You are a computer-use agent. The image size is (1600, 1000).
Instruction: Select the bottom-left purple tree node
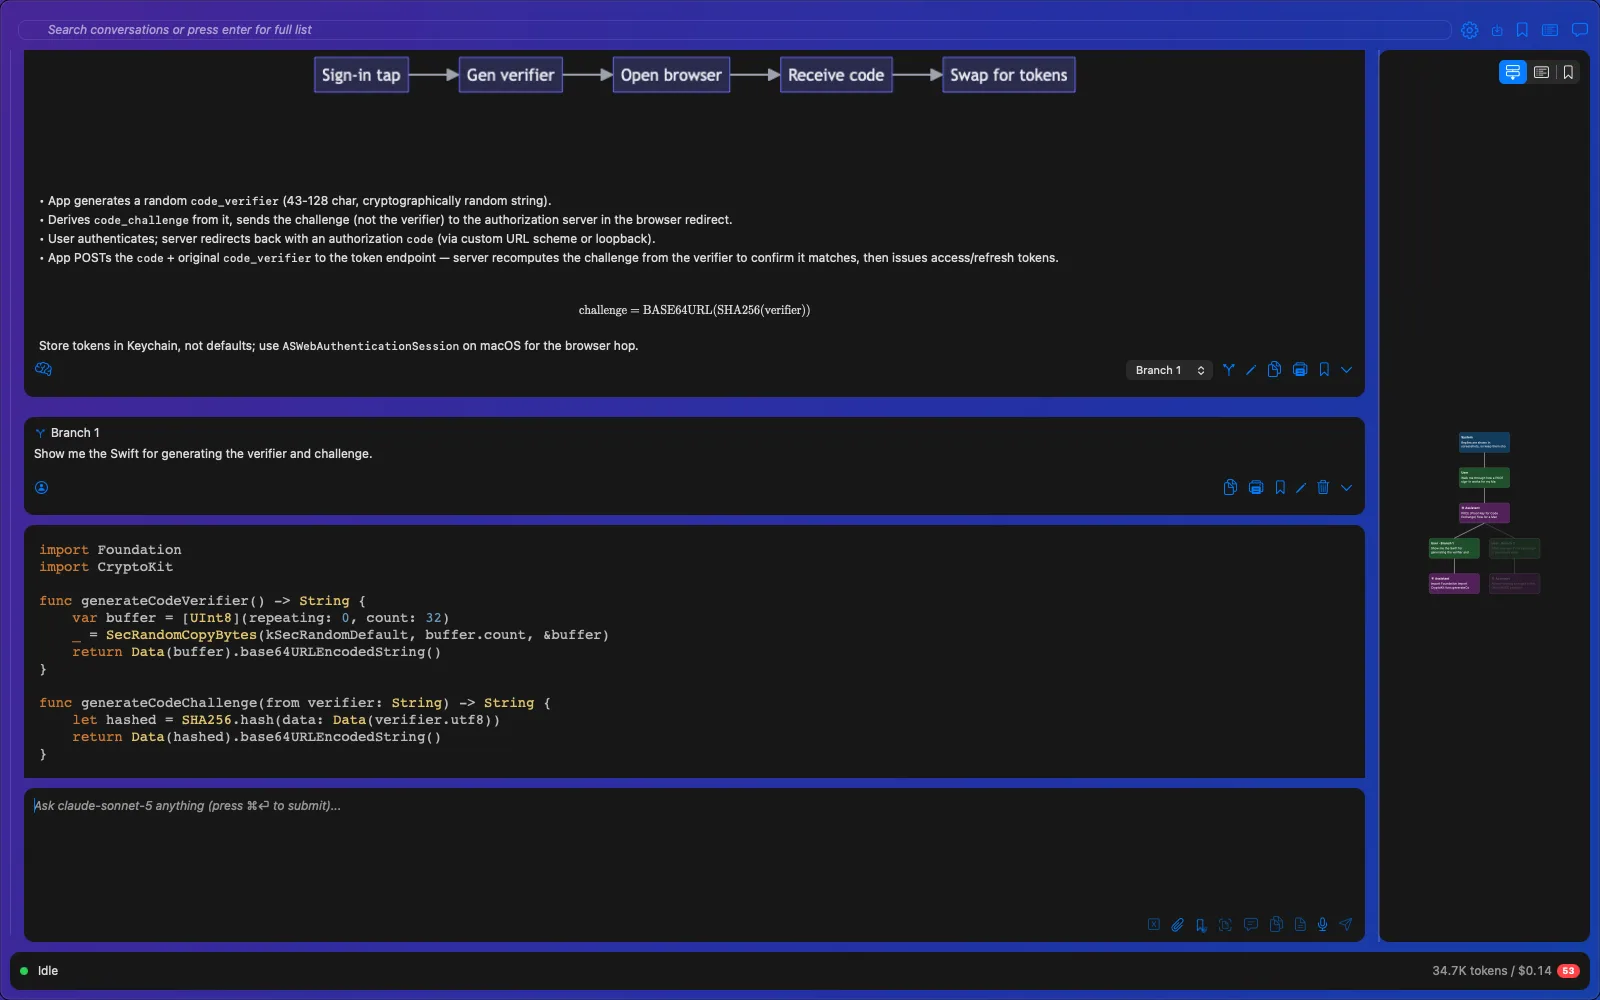click(x=1454, y=583)
